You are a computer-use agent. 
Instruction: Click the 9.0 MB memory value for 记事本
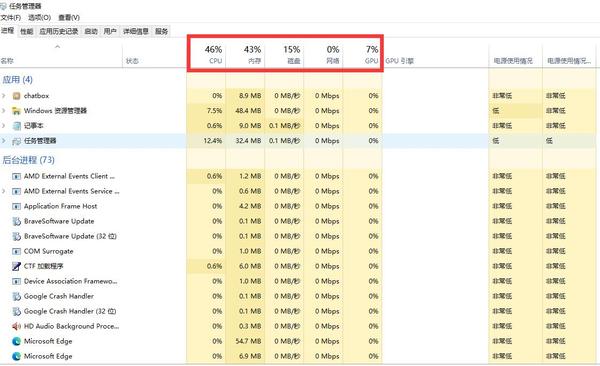[250, 126]
